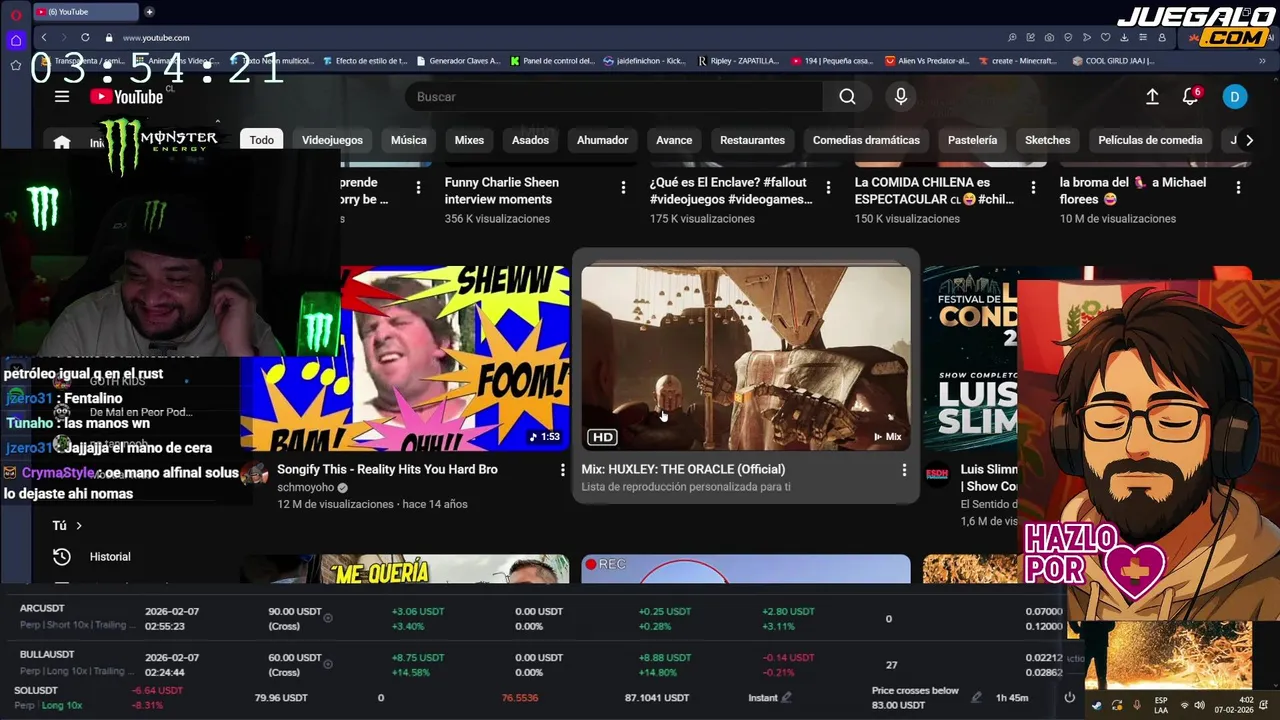
Task: Open Mix: HUXLEY: THE ORACLE (Official) title
Action: (683, 469)
